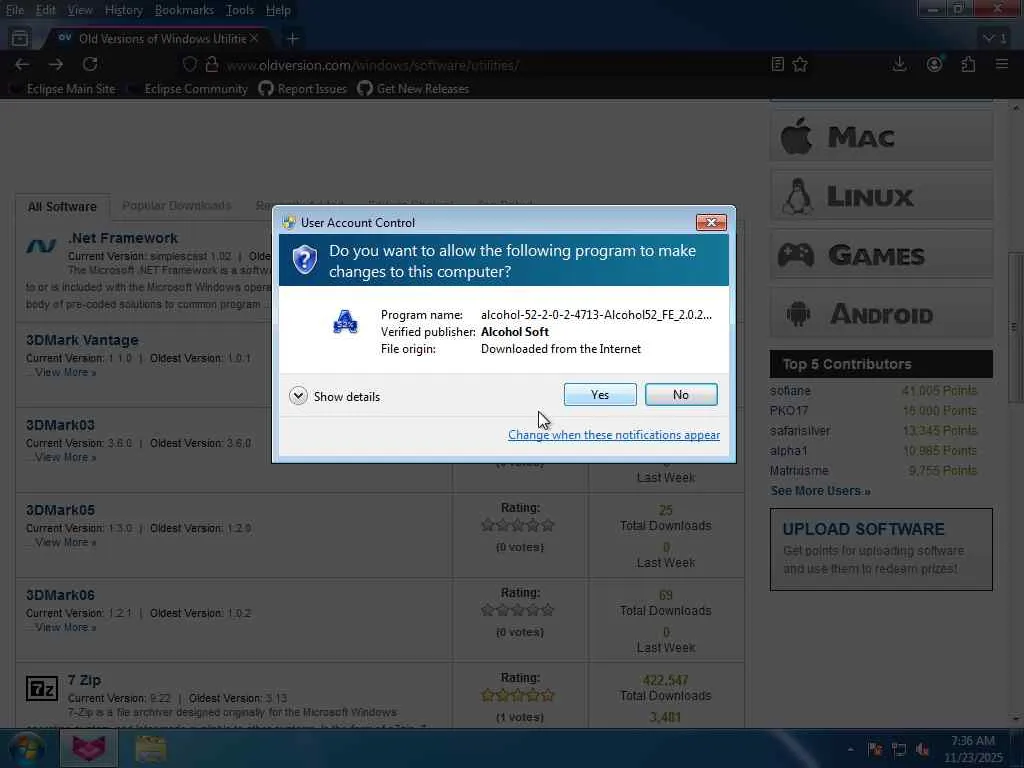
Task: Open the Help menu in browser
Action: [278, 10]
